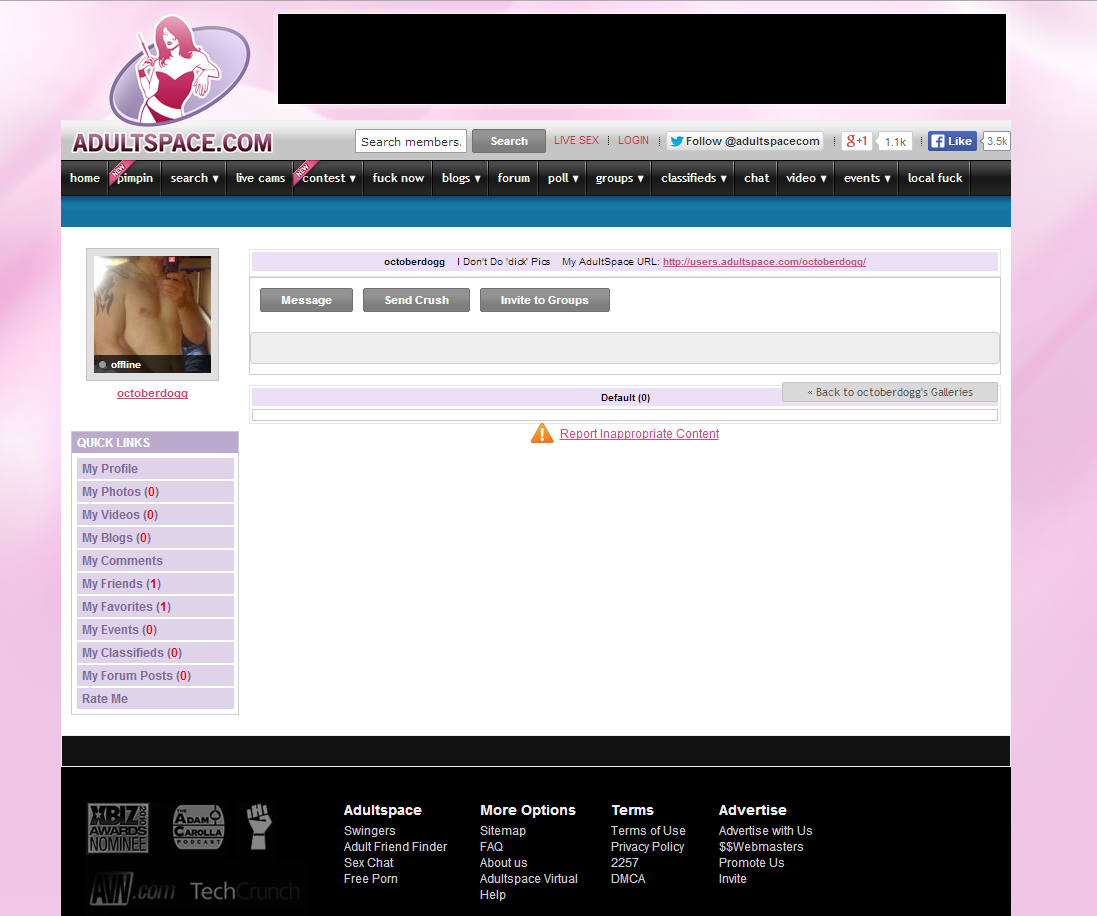Click the Twitter Follow @adultspacecom button

744,141
